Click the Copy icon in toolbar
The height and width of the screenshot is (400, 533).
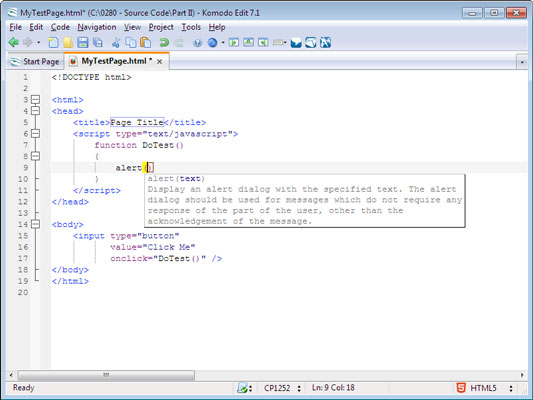pyautogui.click(x=131, y=42)
